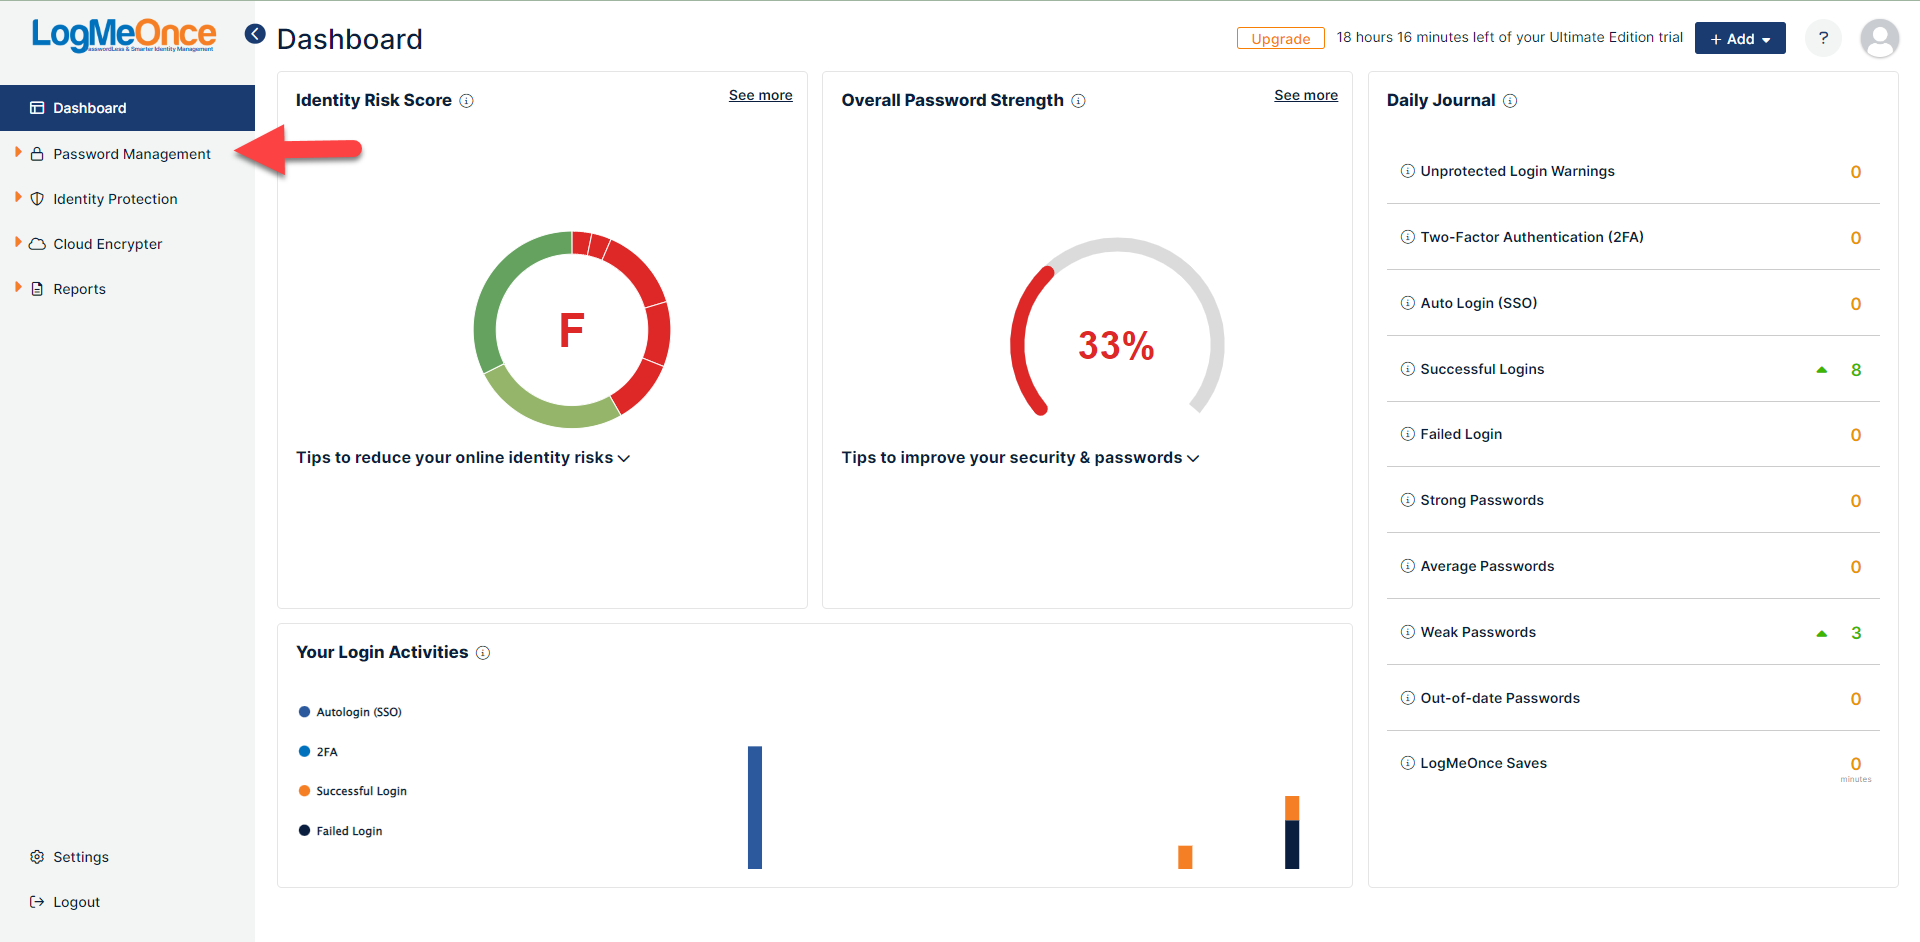
Task: Click the Two-Factor Authentication (2FA) label
Action: point(1532,237)
